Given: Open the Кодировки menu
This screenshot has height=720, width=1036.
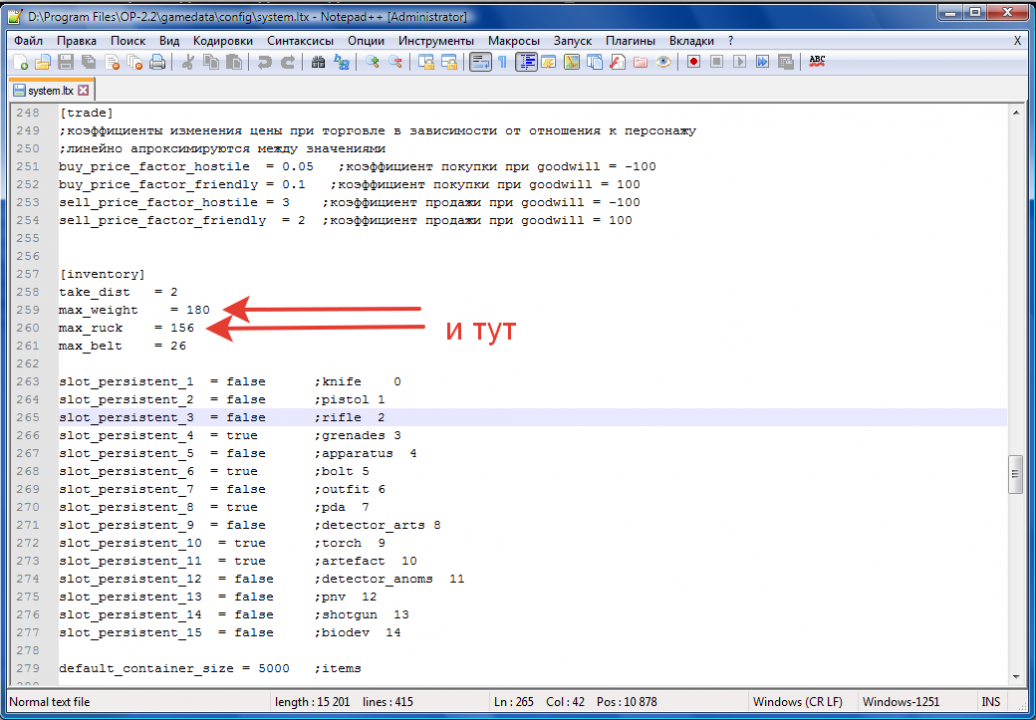Looking at the screenshot, I should pyautogui.click(x=223, y=41).
